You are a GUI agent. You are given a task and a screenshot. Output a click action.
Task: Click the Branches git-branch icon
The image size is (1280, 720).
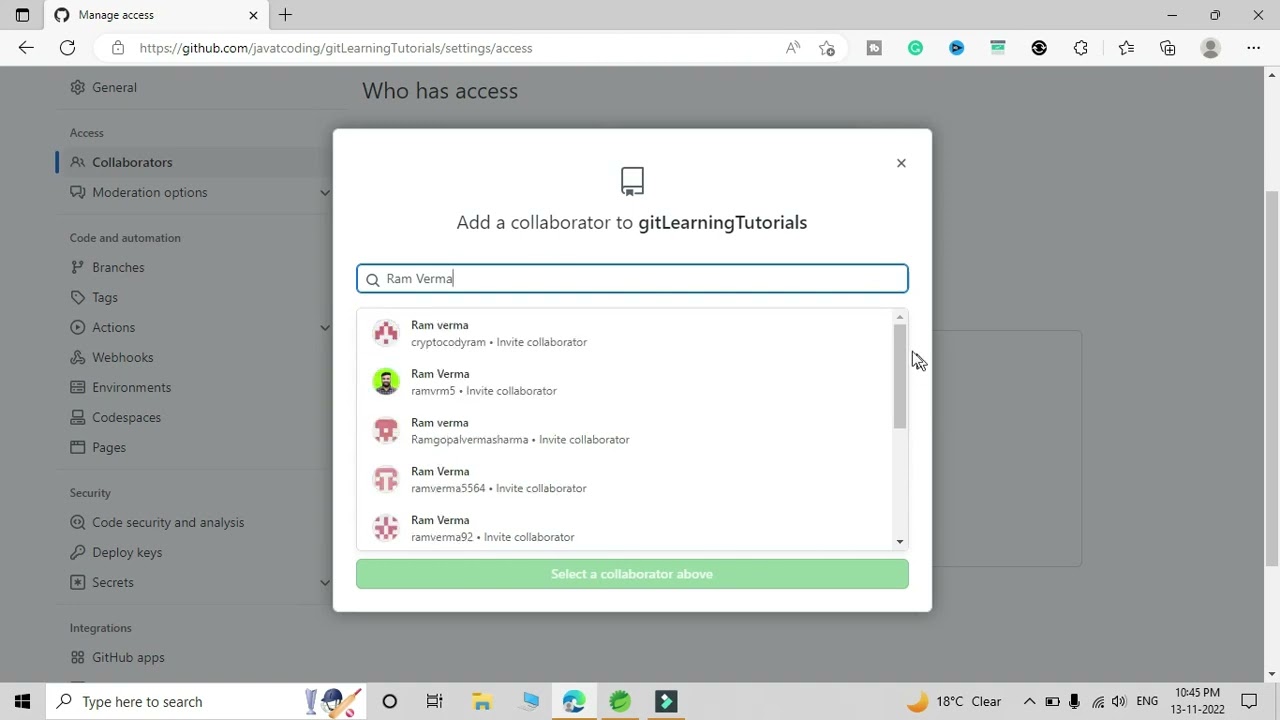78,267
